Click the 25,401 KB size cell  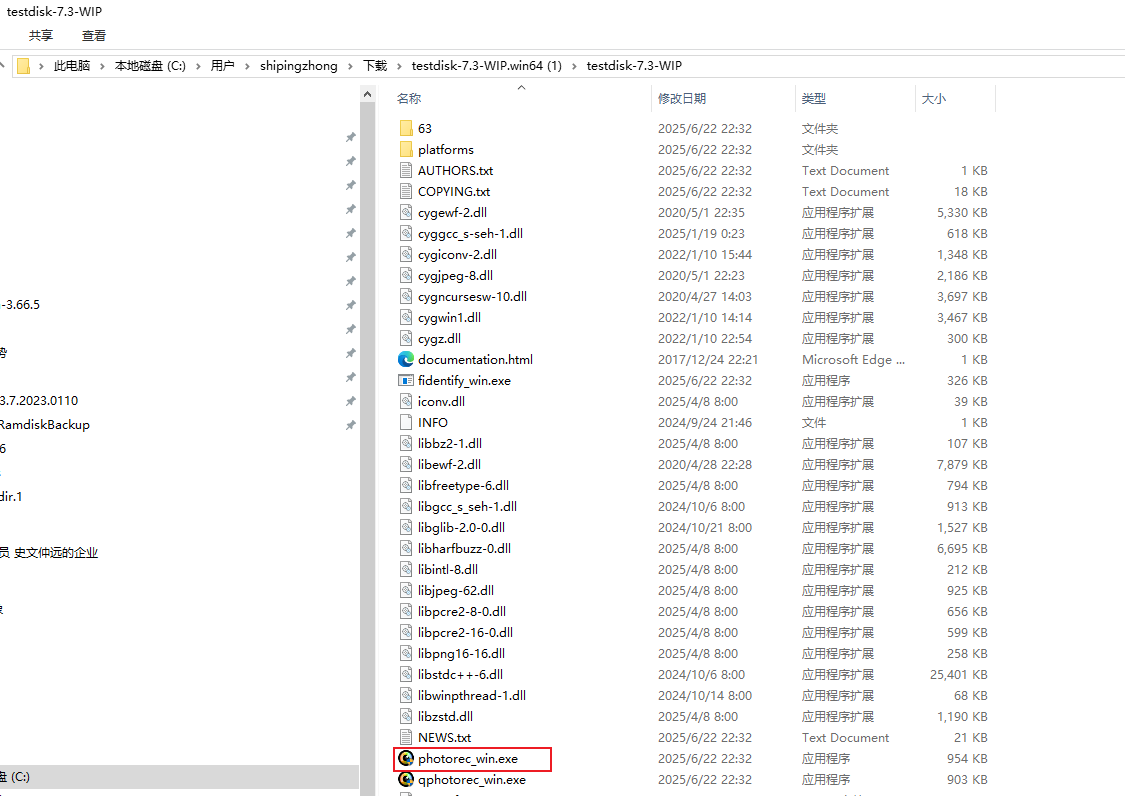(959, 675)
